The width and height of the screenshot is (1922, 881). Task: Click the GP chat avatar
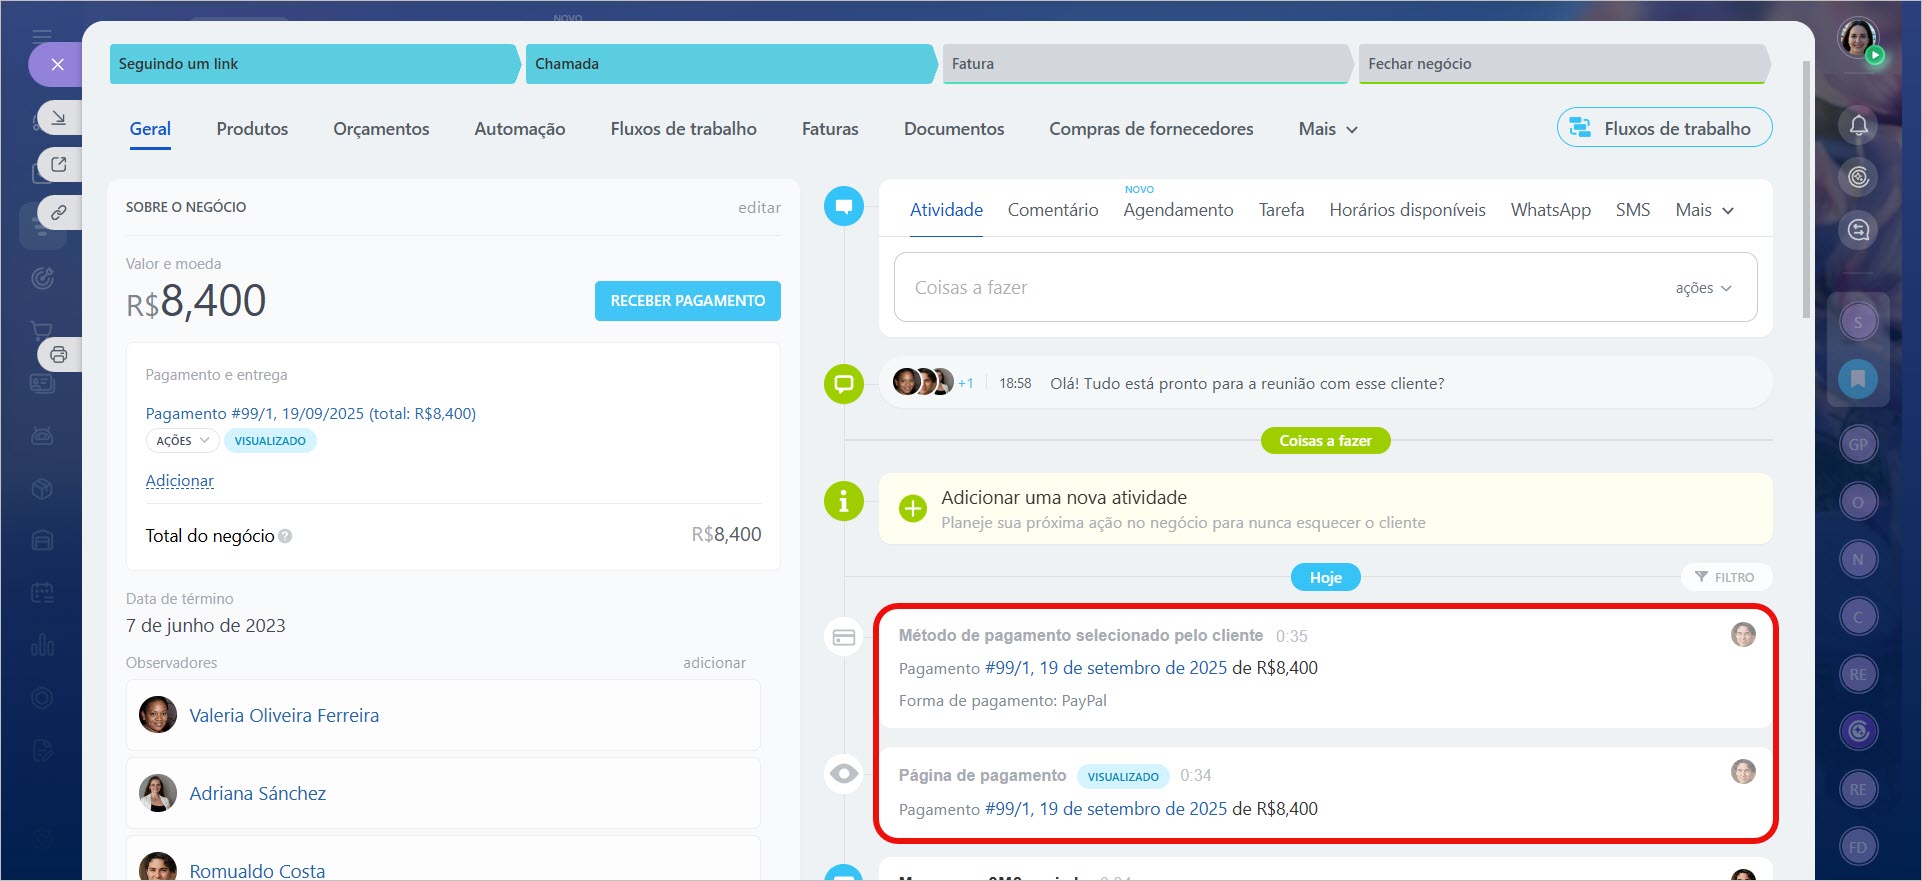coord(1858,444)
